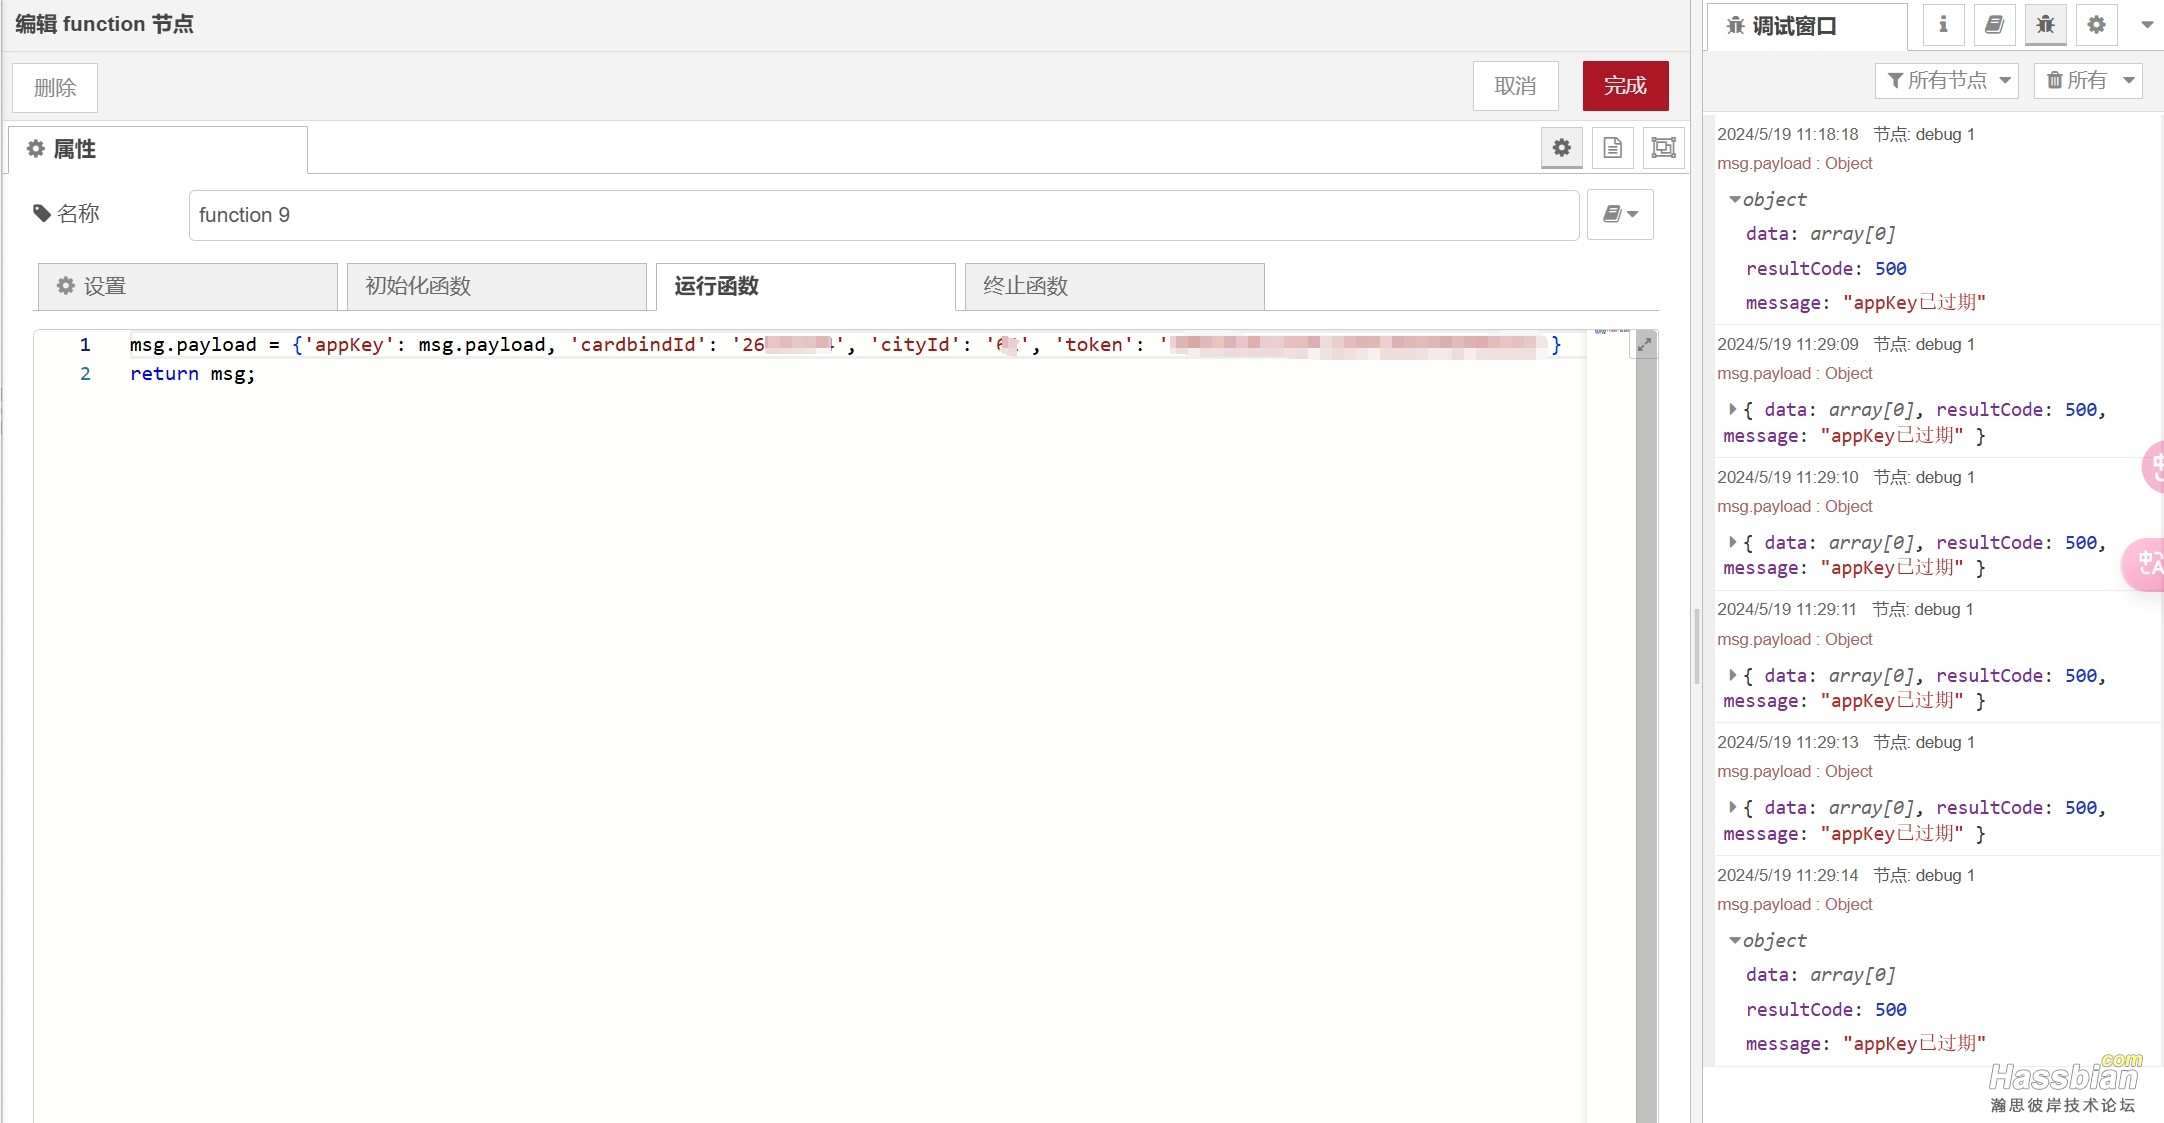The height and width of the screenshot is (1123, 2164).
Task: Click line 2 'return msg;' in the editor
Action: click(192, 374)
